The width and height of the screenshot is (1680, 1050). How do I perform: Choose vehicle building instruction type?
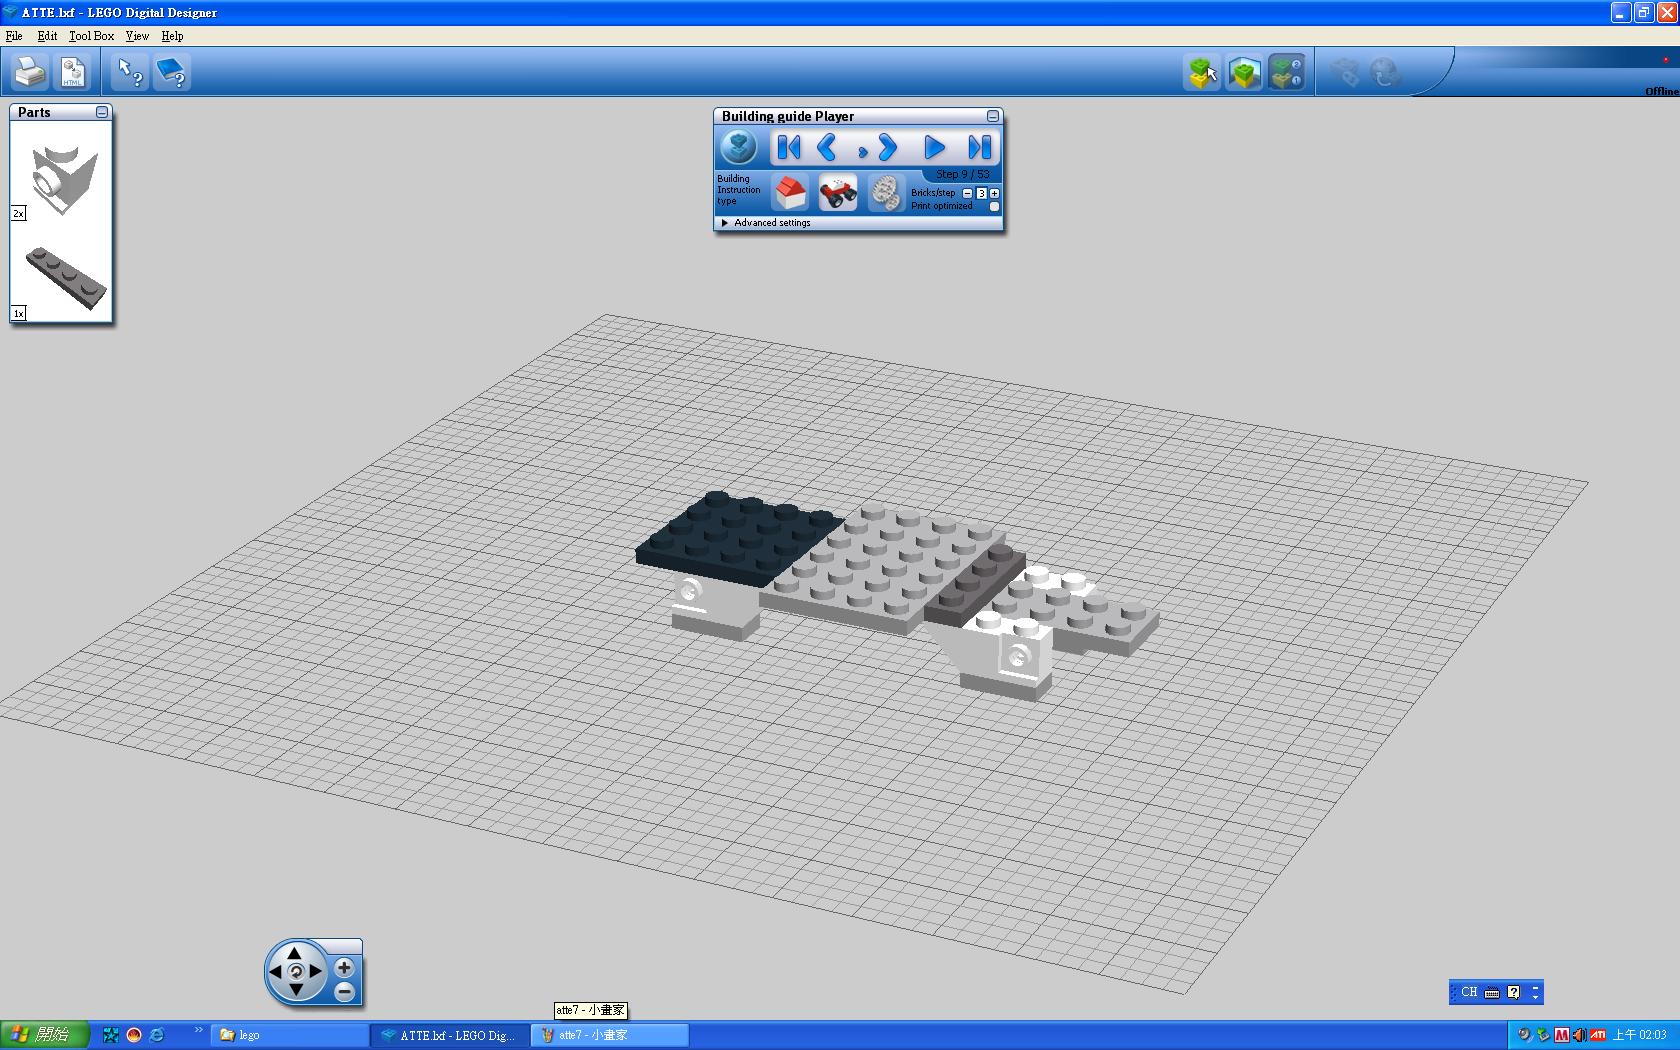click(837, 192)
